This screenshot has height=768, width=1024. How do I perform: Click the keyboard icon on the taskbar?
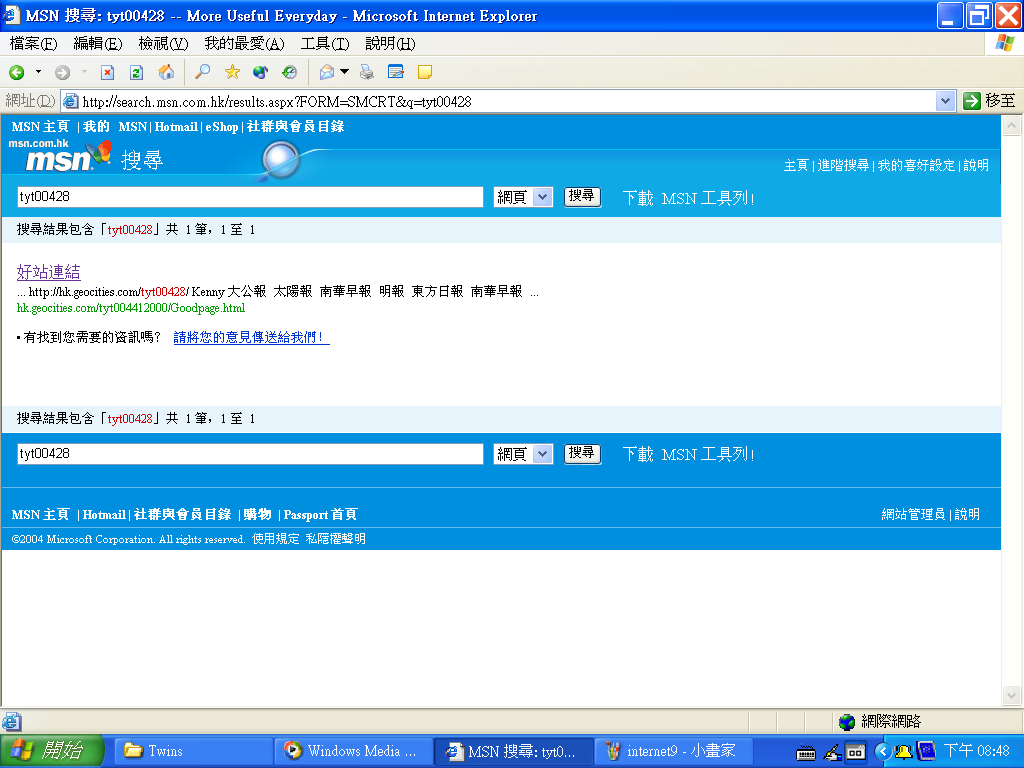(x=806, y=753)
